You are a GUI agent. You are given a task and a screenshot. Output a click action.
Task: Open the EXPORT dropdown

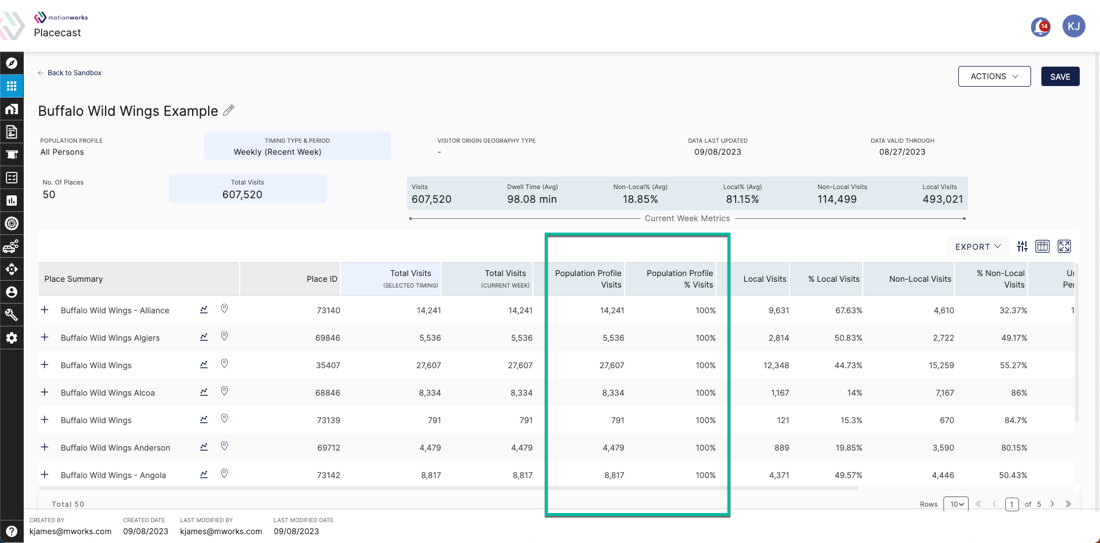[x=978, y=246]
